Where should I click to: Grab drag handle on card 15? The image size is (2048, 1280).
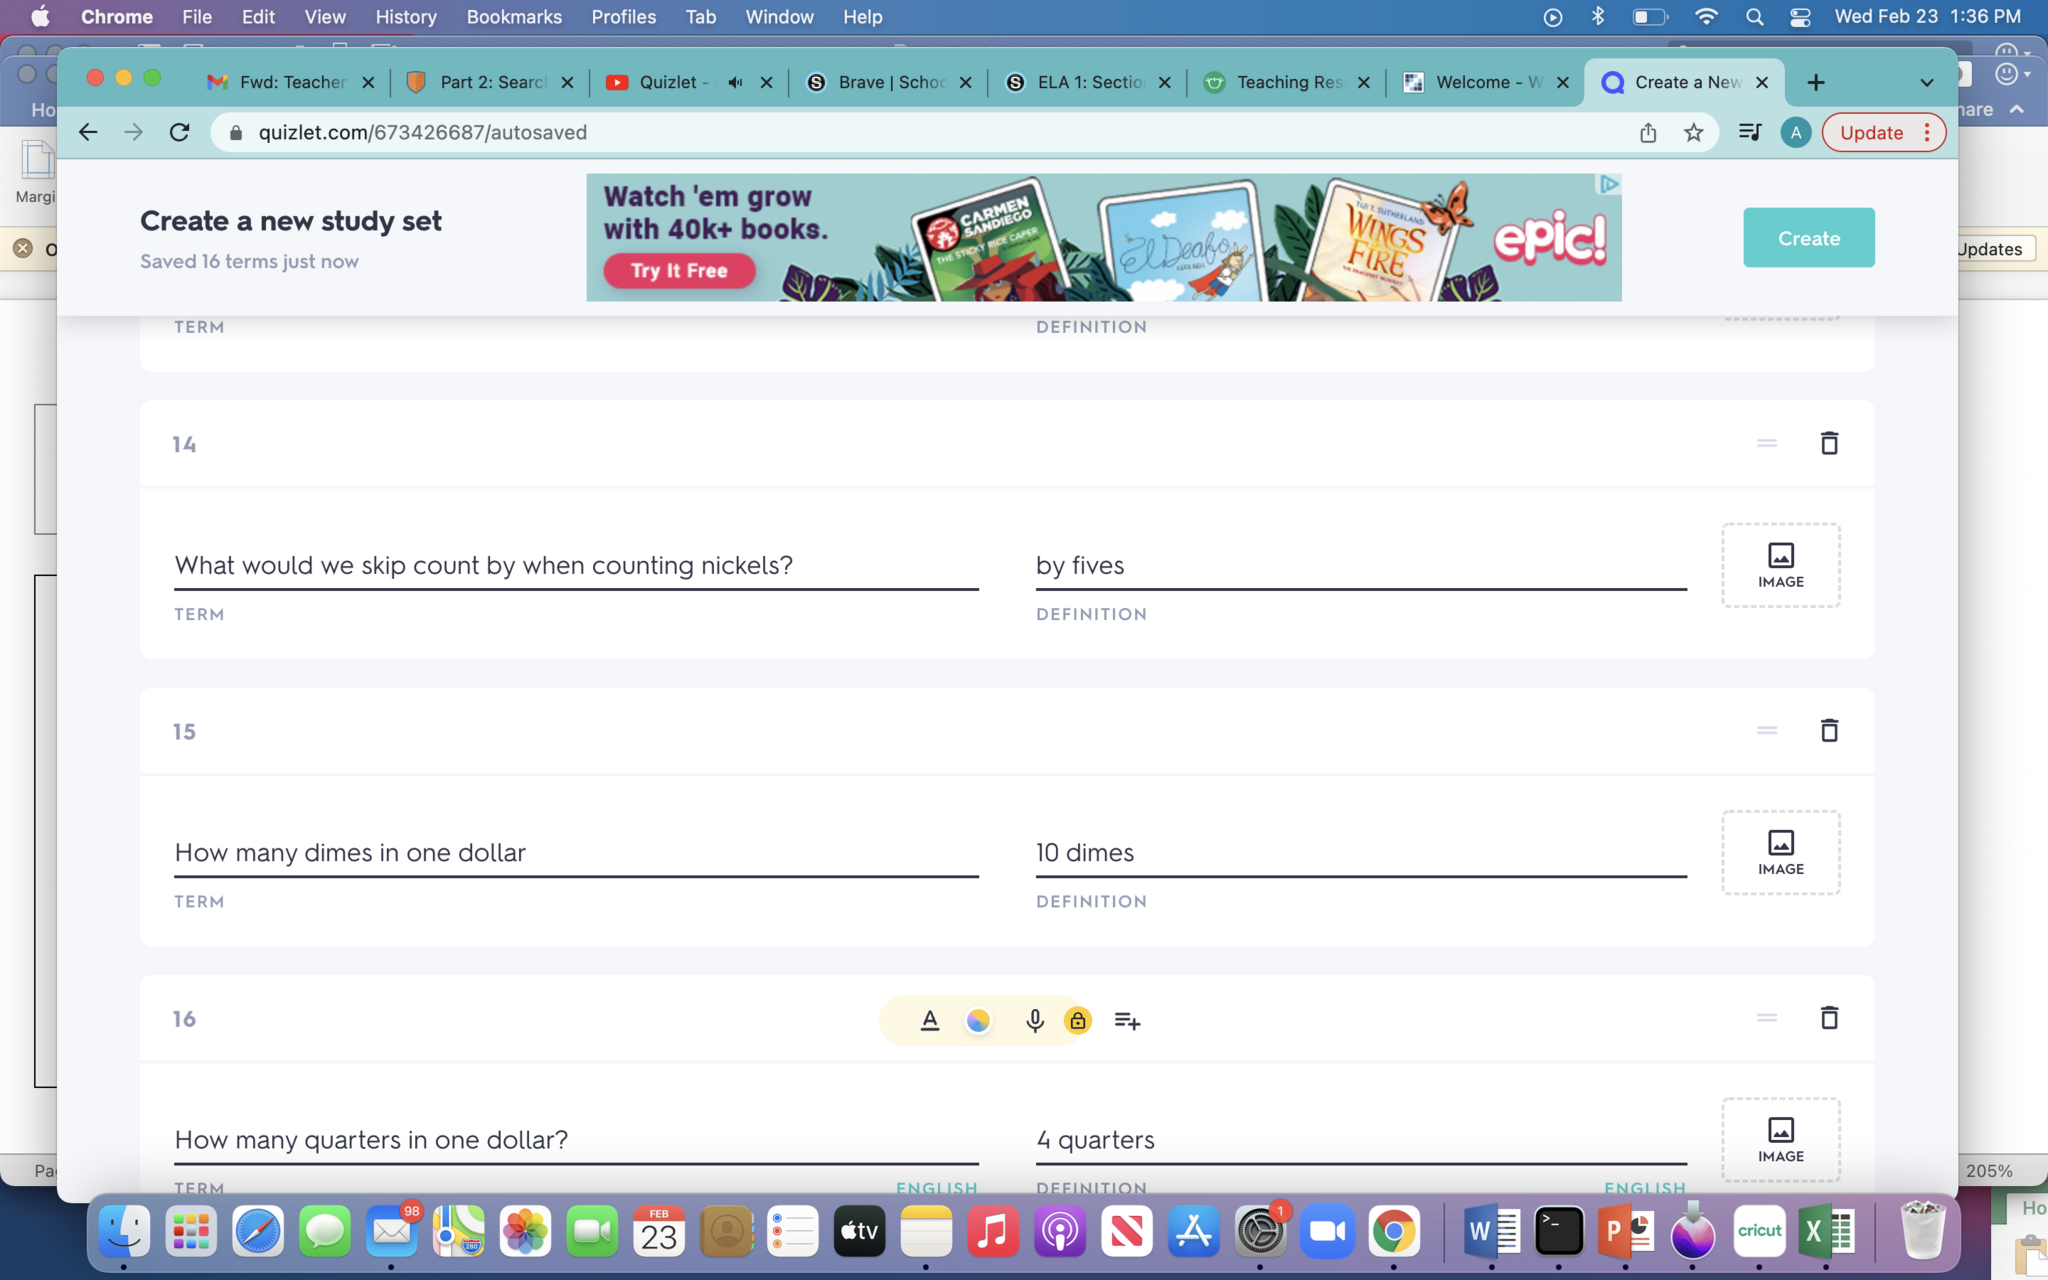point(1766,730)
